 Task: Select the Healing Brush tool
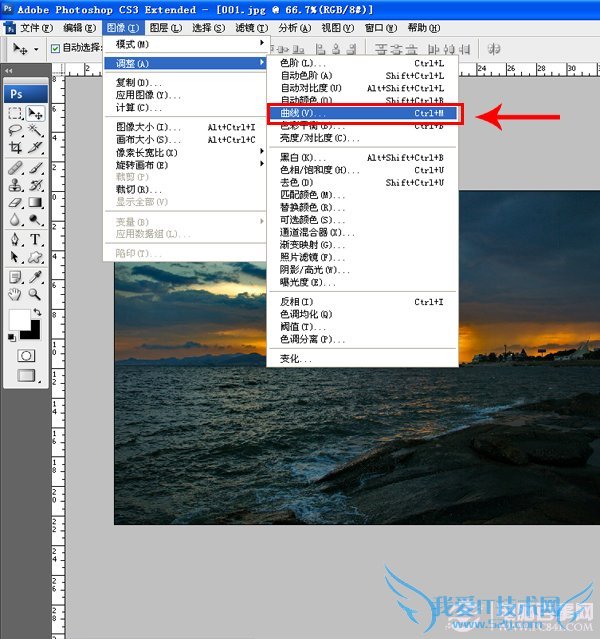tap(15, 167)
